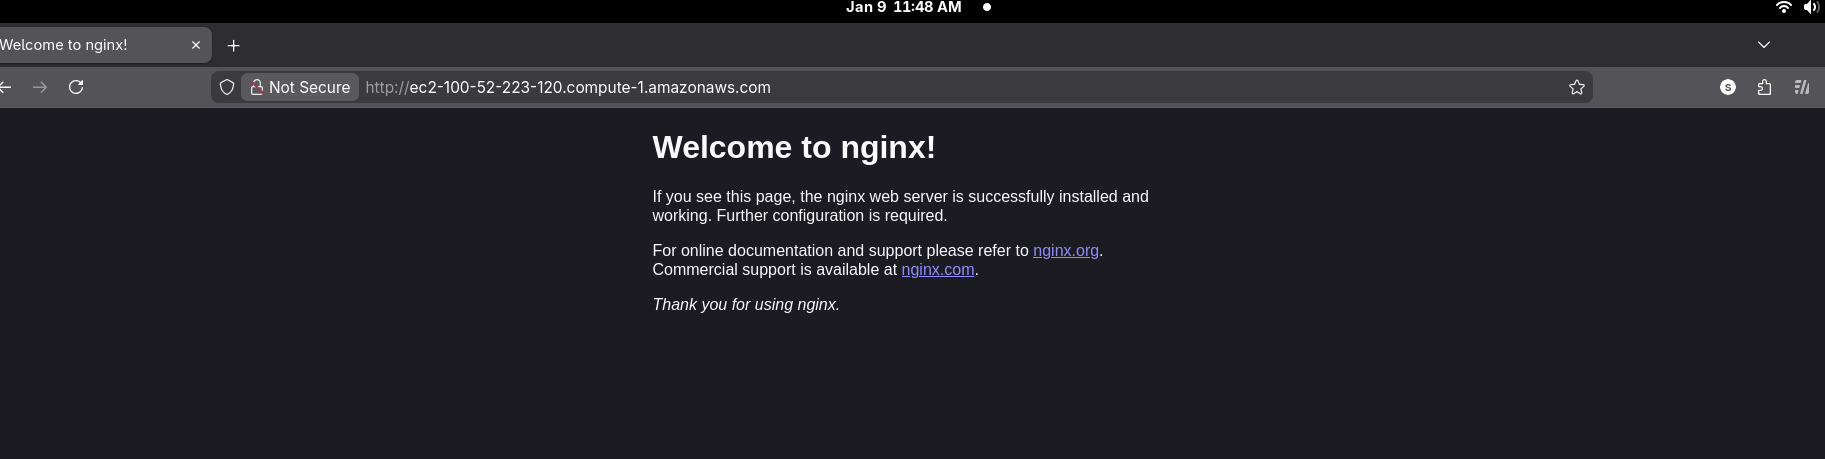Click the Wi-Fi icon in system bar
The height and width of the screenshot is (459, 1825).
(x=1783, y=7)
